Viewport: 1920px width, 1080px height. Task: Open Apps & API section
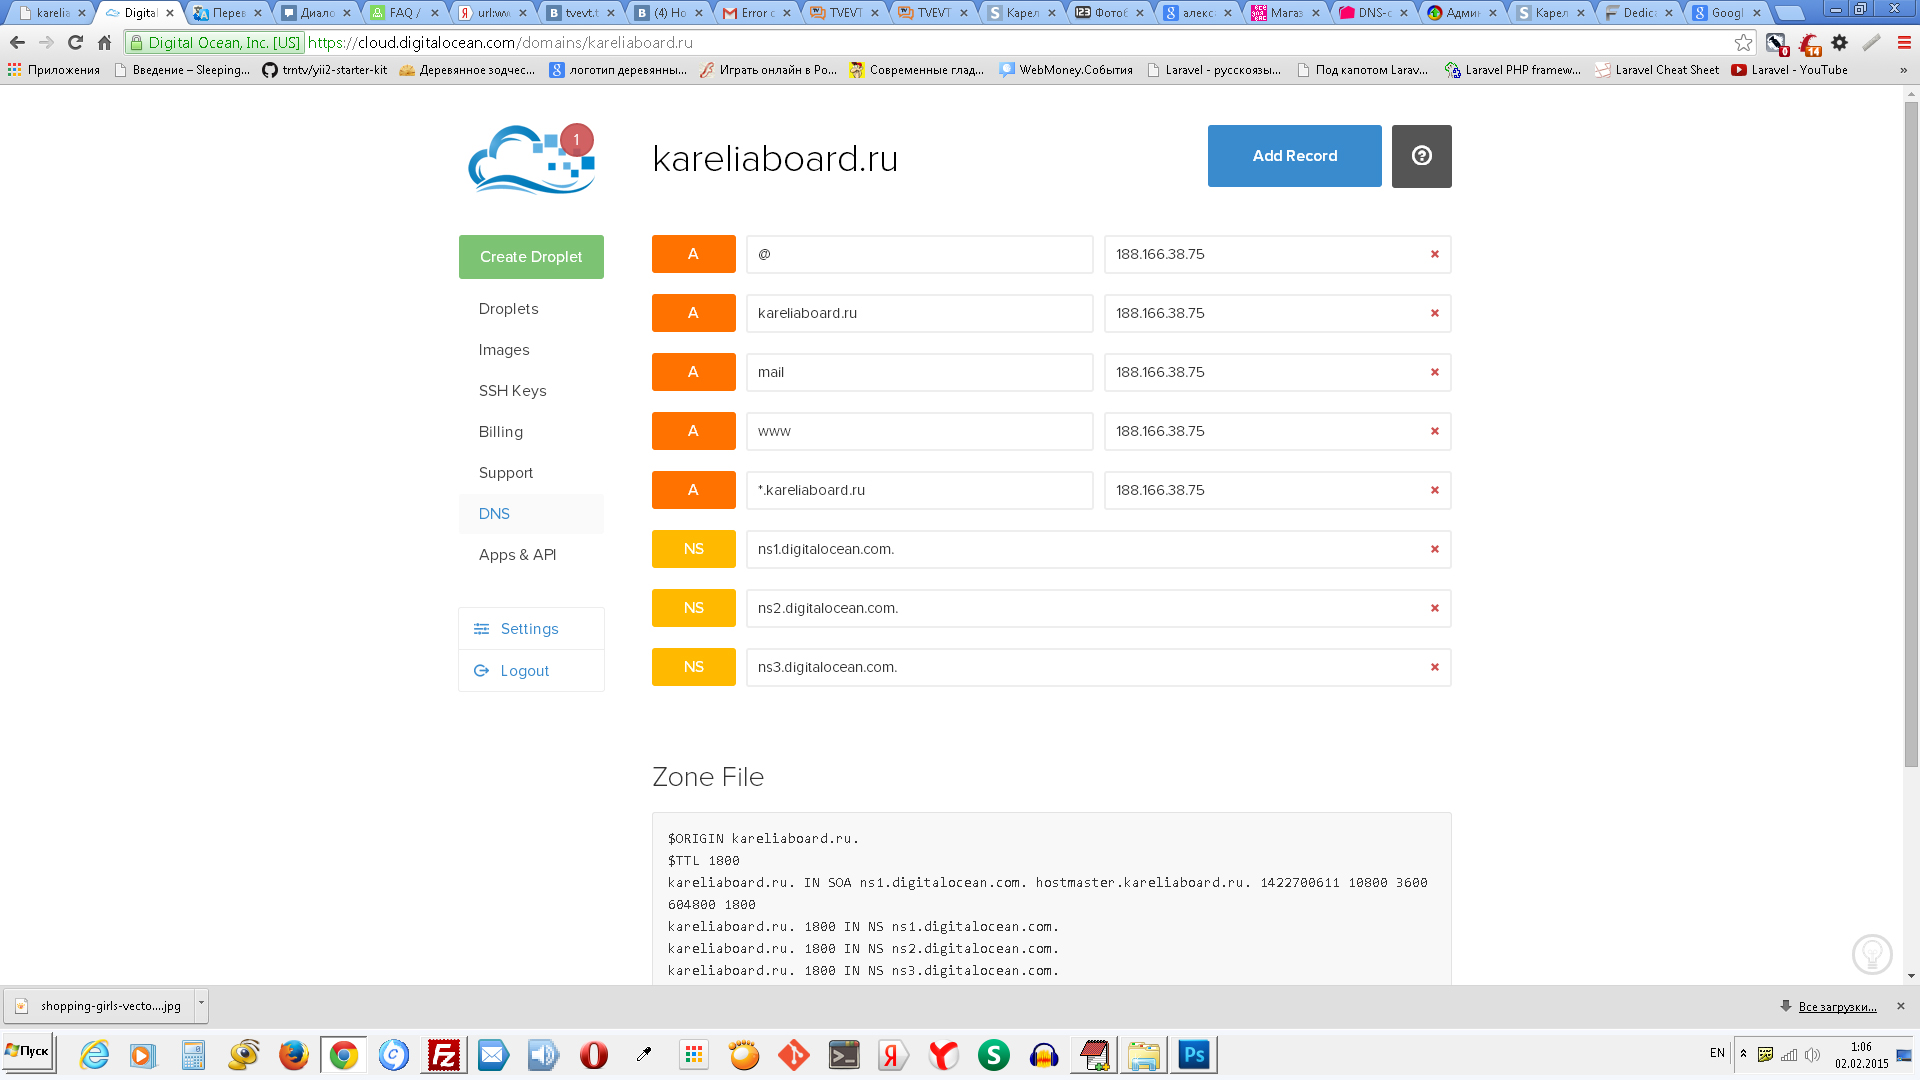(517, 555)
